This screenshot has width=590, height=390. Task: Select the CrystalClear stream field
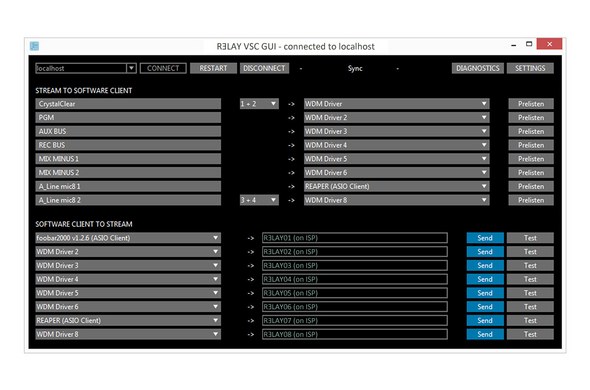click(128, 104)
